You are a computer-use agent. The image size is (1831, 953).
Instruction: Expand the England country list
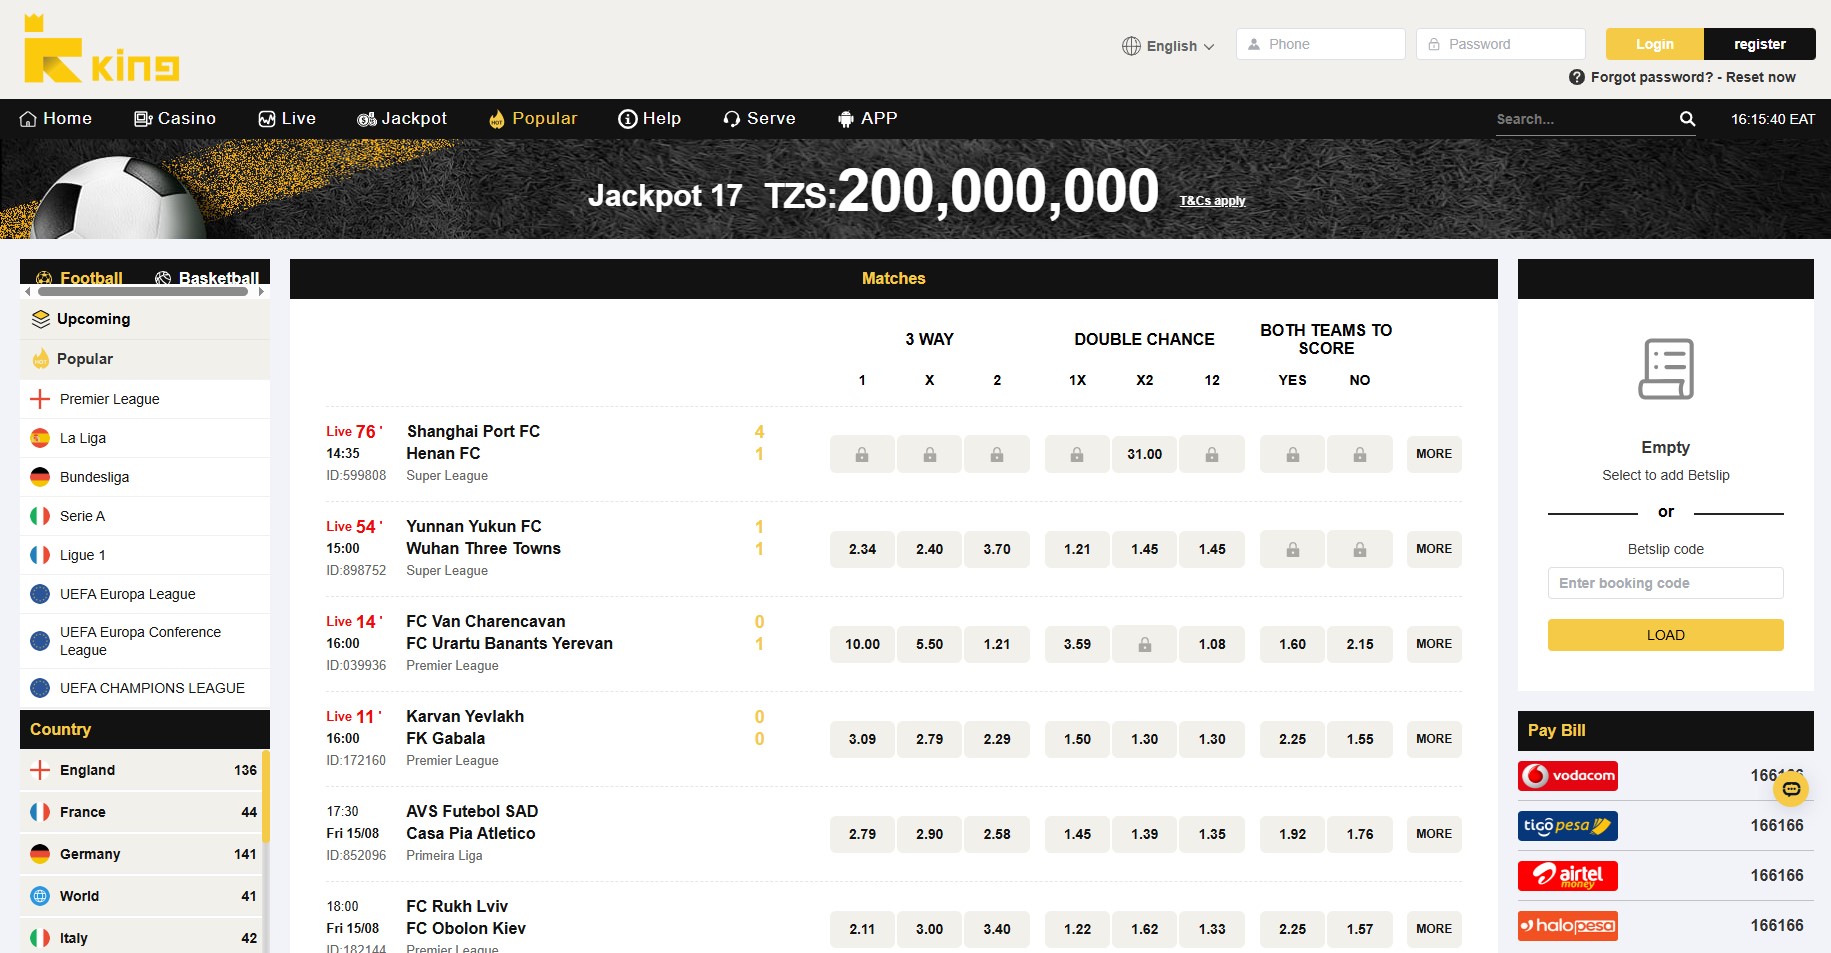(x=144, y=770)
